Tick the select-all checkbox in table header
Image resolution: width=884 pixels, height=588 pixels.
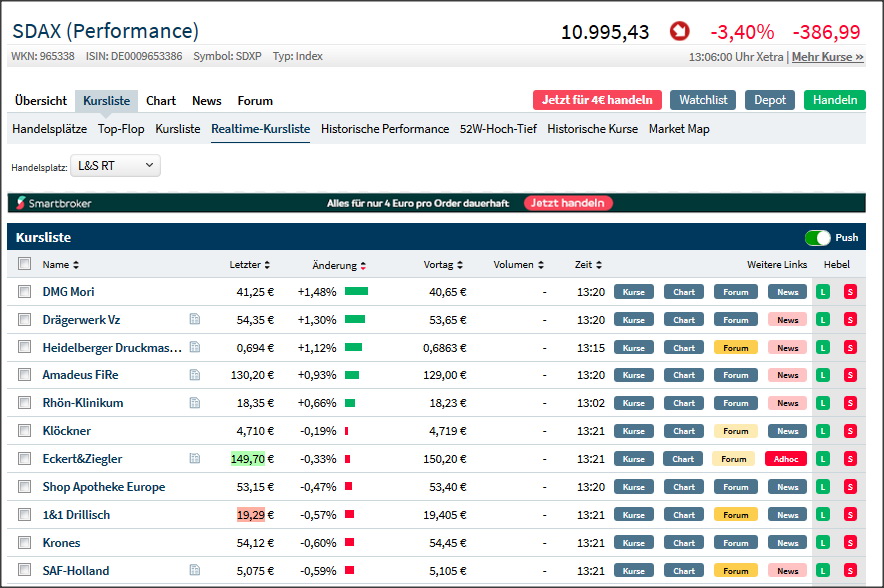click(x=25, y=265)
